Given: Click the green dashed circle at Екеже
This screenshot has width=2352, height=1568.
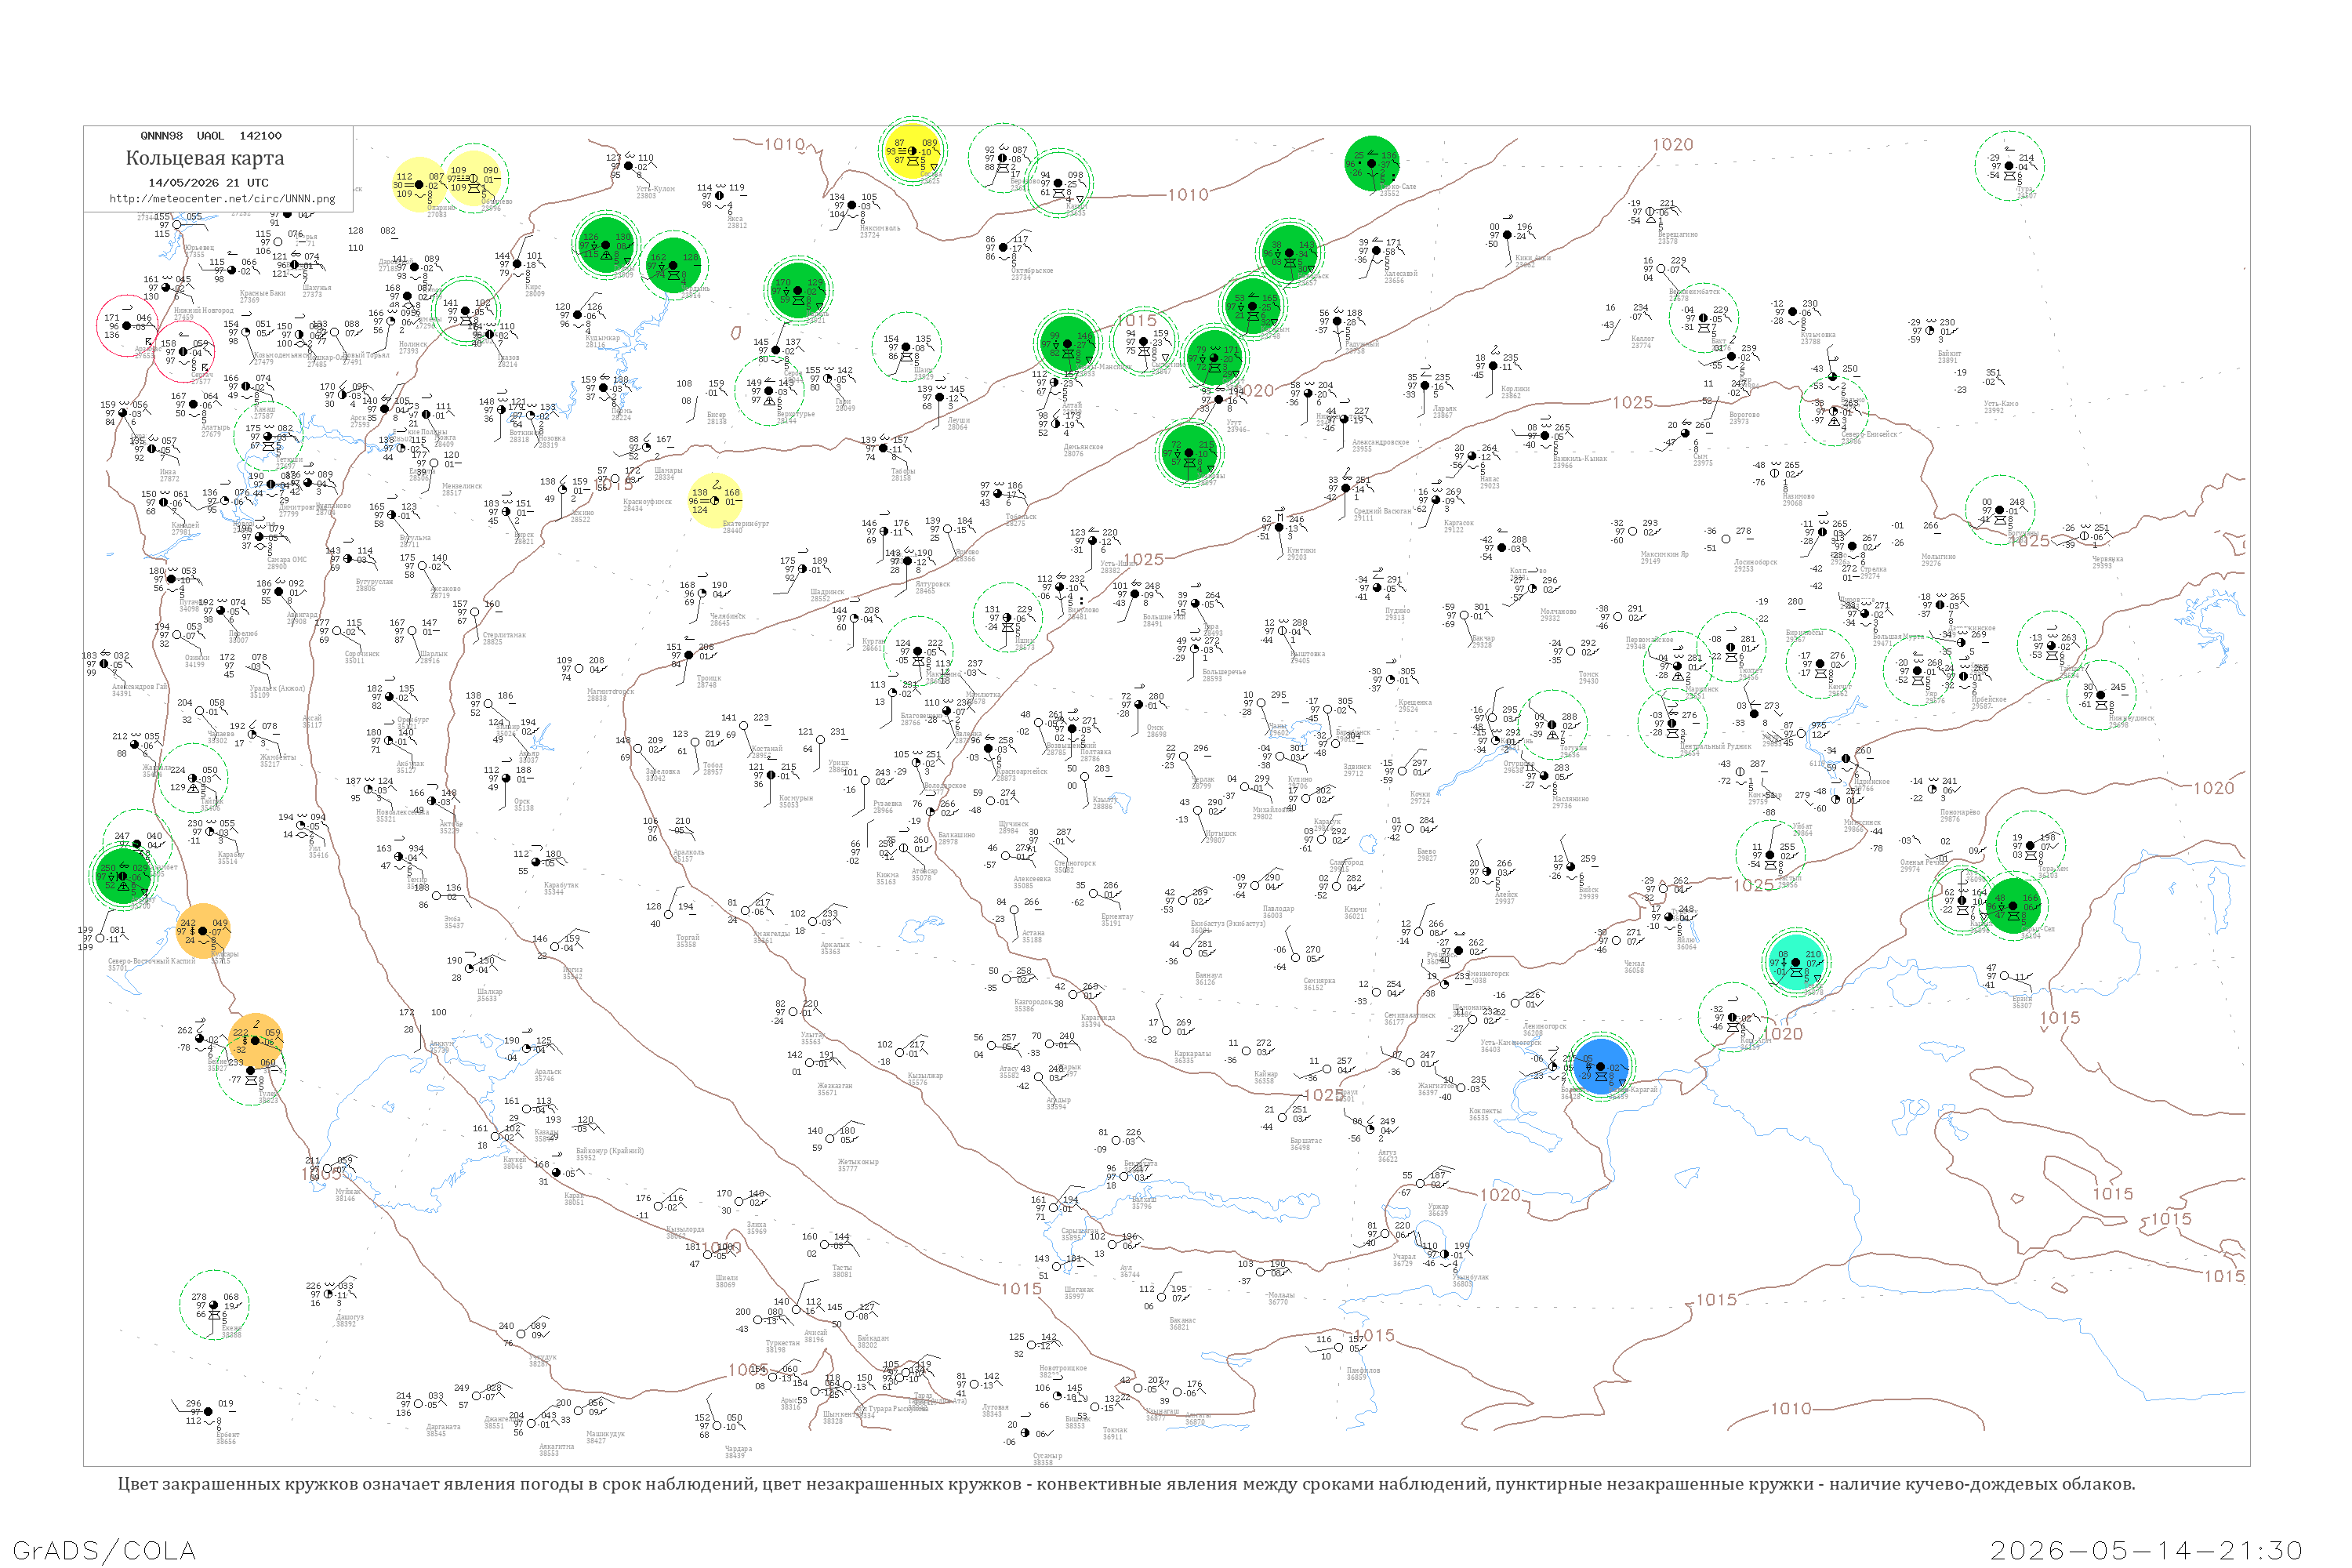Looking at the screenshot, I should coord(214,1305).
